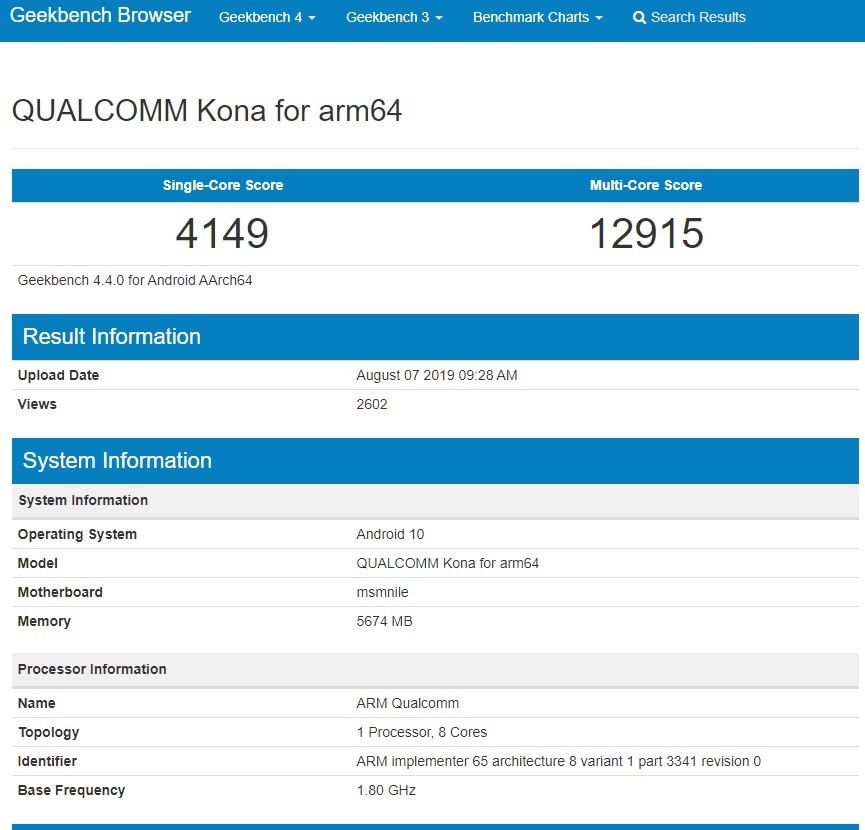This screenshot has width=865, height=830.
Task: Click the Multi-Core Score header
Action: (646, 185)
